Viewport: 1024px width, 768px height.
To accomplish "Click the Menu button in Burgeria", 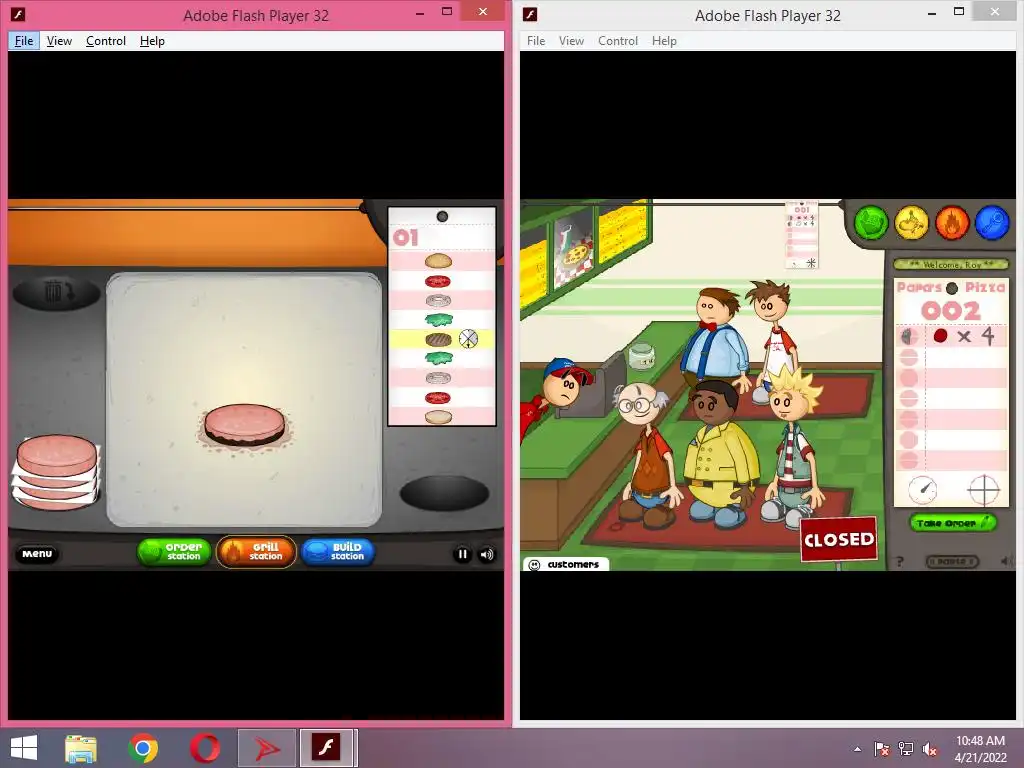I will (x=37, y=554).
